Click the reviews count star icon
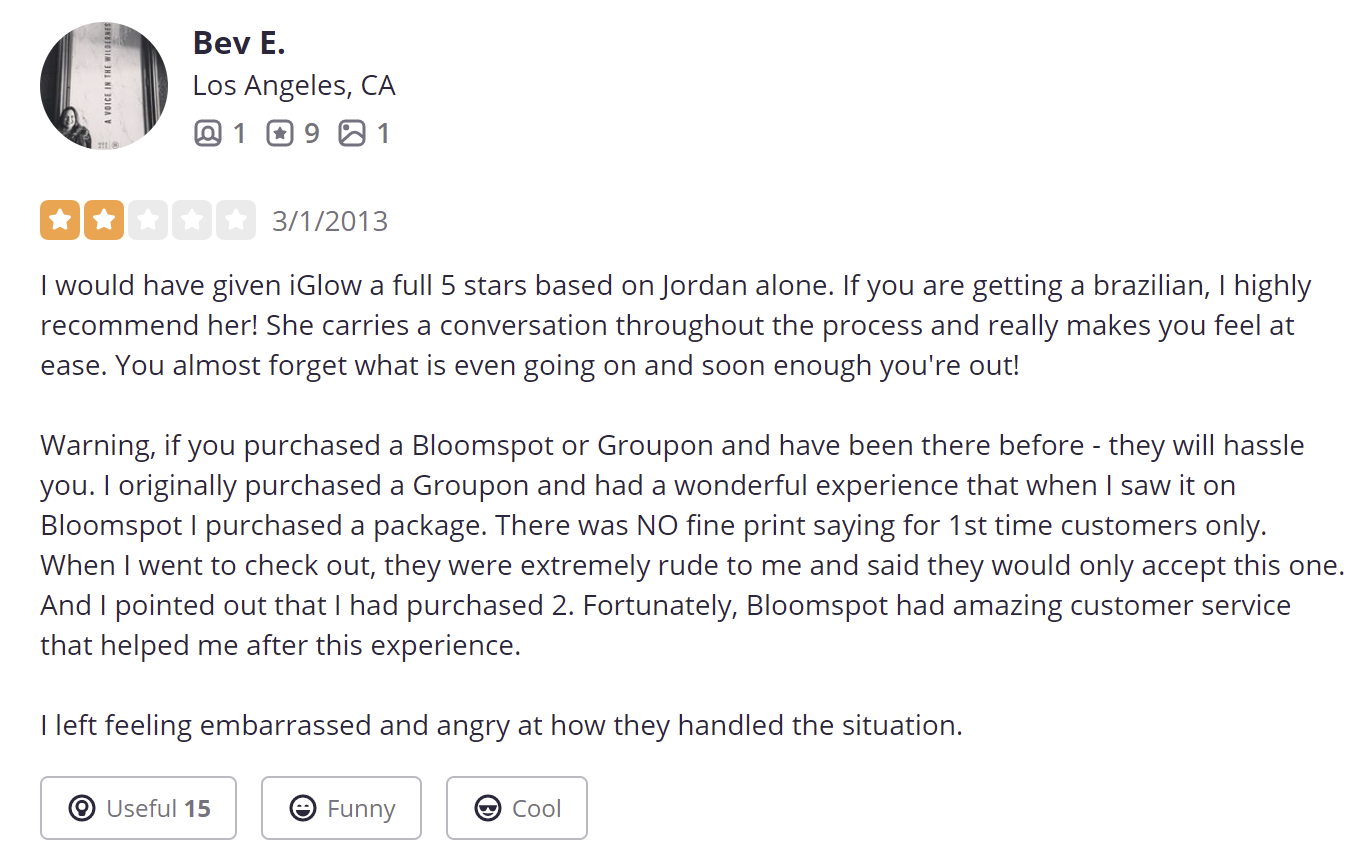1361x845 pixels. (x=280, y=133)
